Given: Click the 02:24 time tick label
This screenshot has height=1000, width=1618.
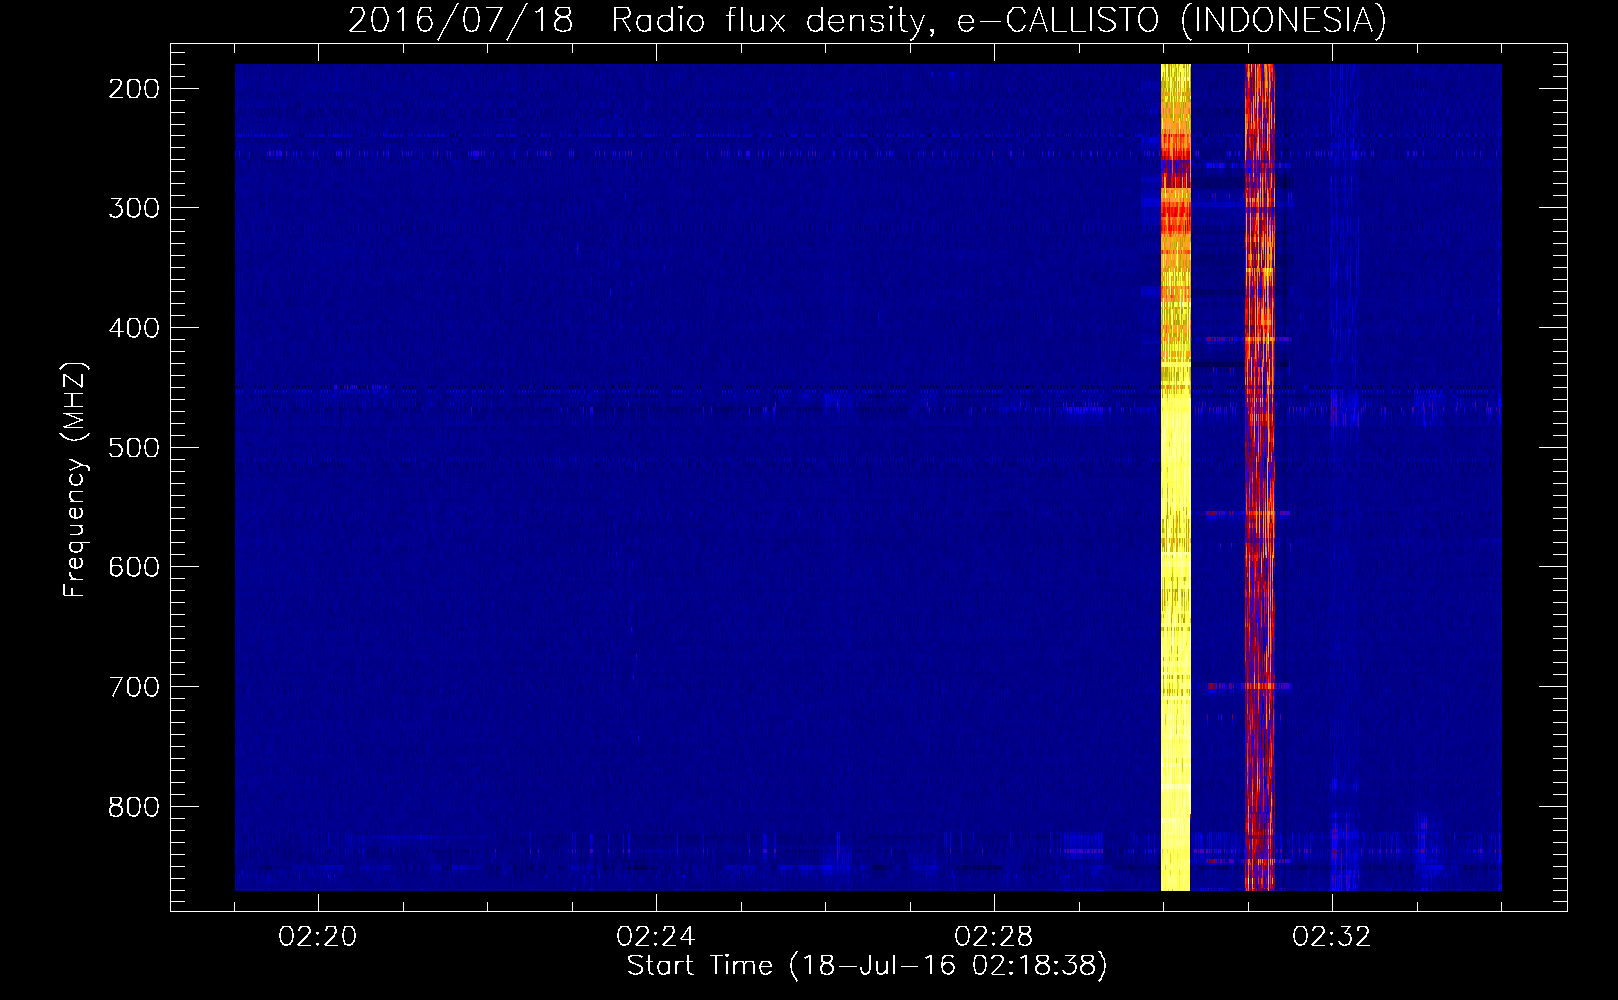Looking at the screenshot, I should (x=656, y=937).
